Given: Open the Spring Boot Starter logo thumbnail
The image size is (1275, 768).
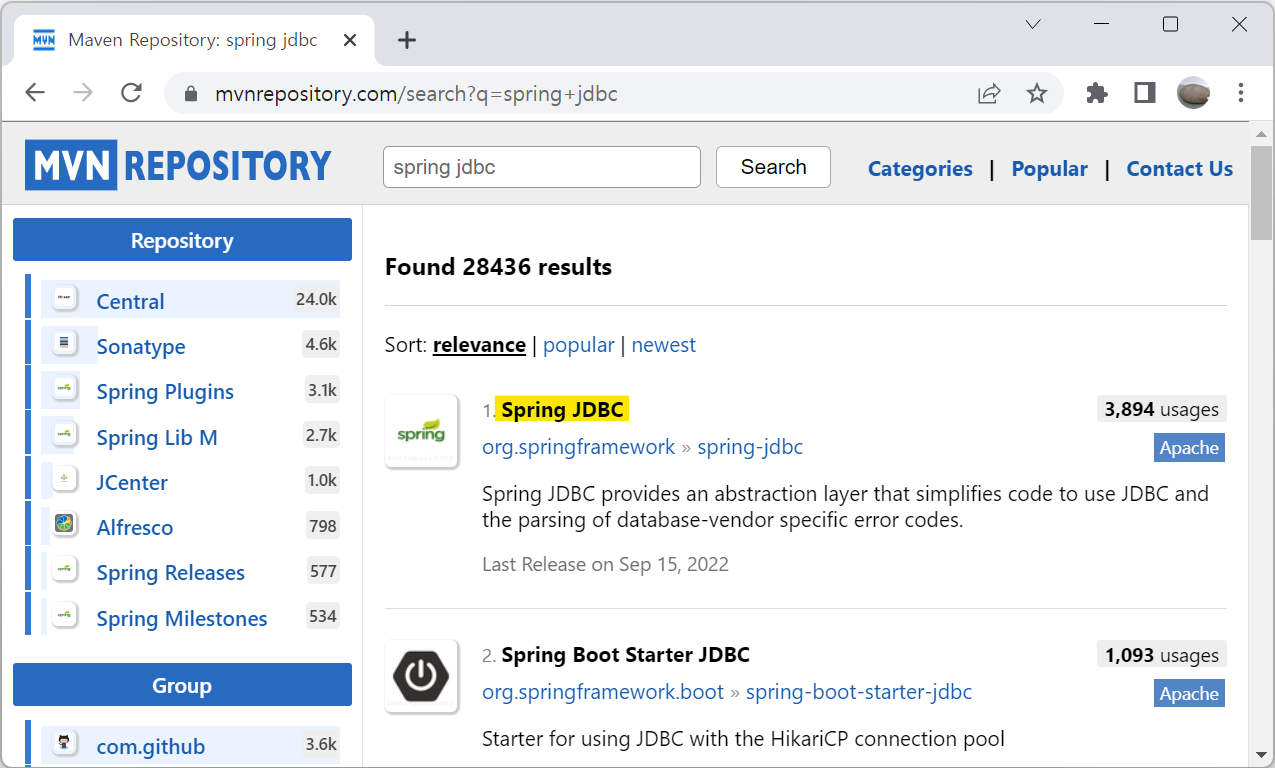Looking at the screenshot, I should (x=421, y=677).
